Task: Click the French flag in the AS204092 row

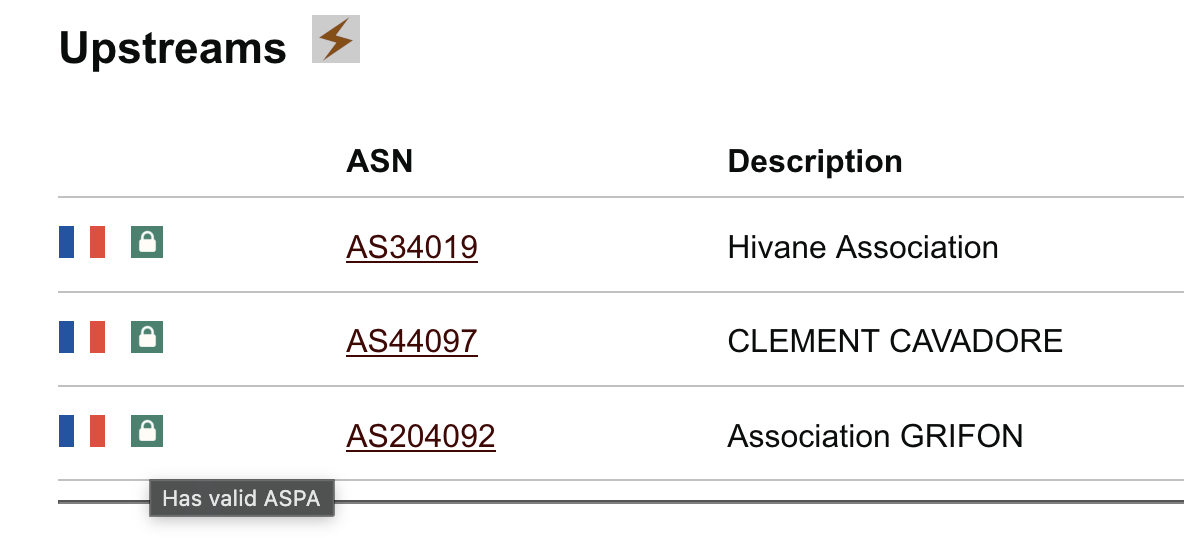Action: (x=82, y=431)
